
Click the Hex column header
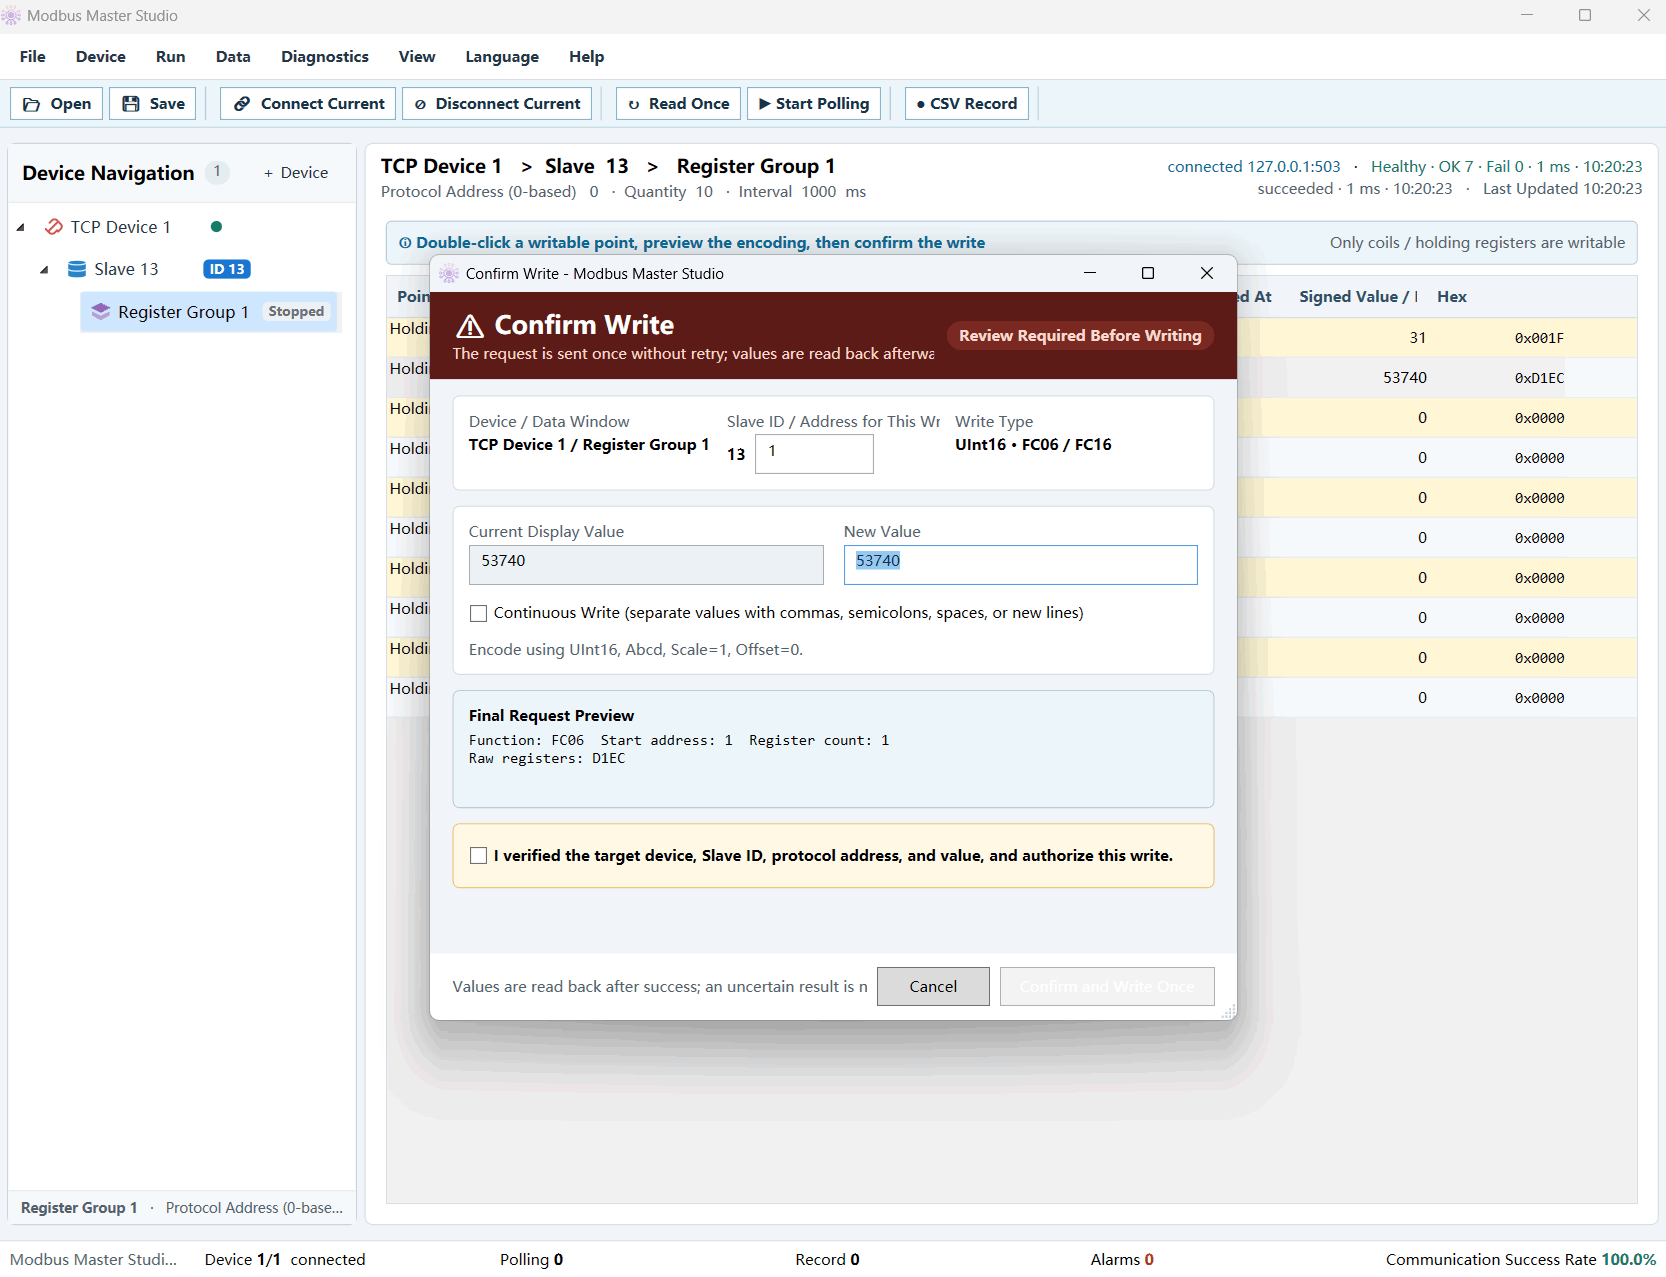(x=1452, y=297)
